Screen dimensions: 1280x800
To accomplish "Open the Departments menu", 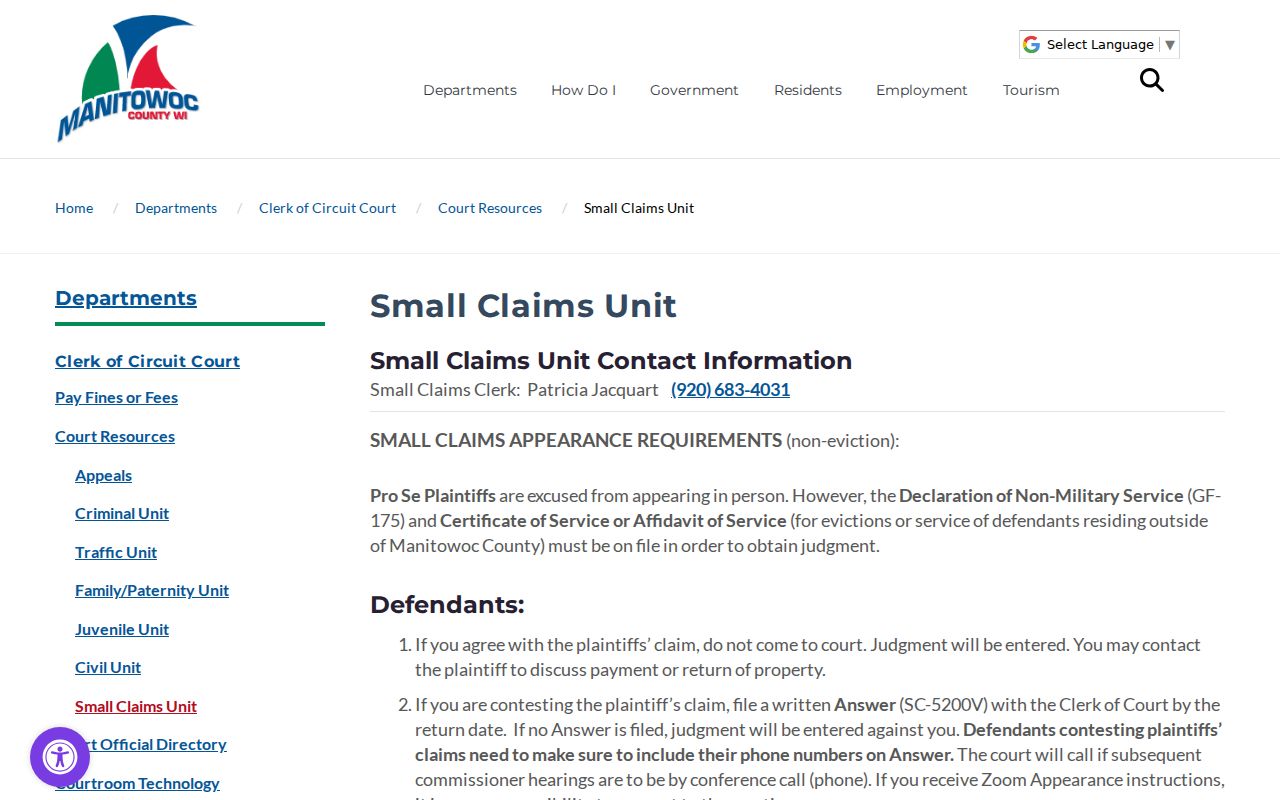I will (470, 90).
